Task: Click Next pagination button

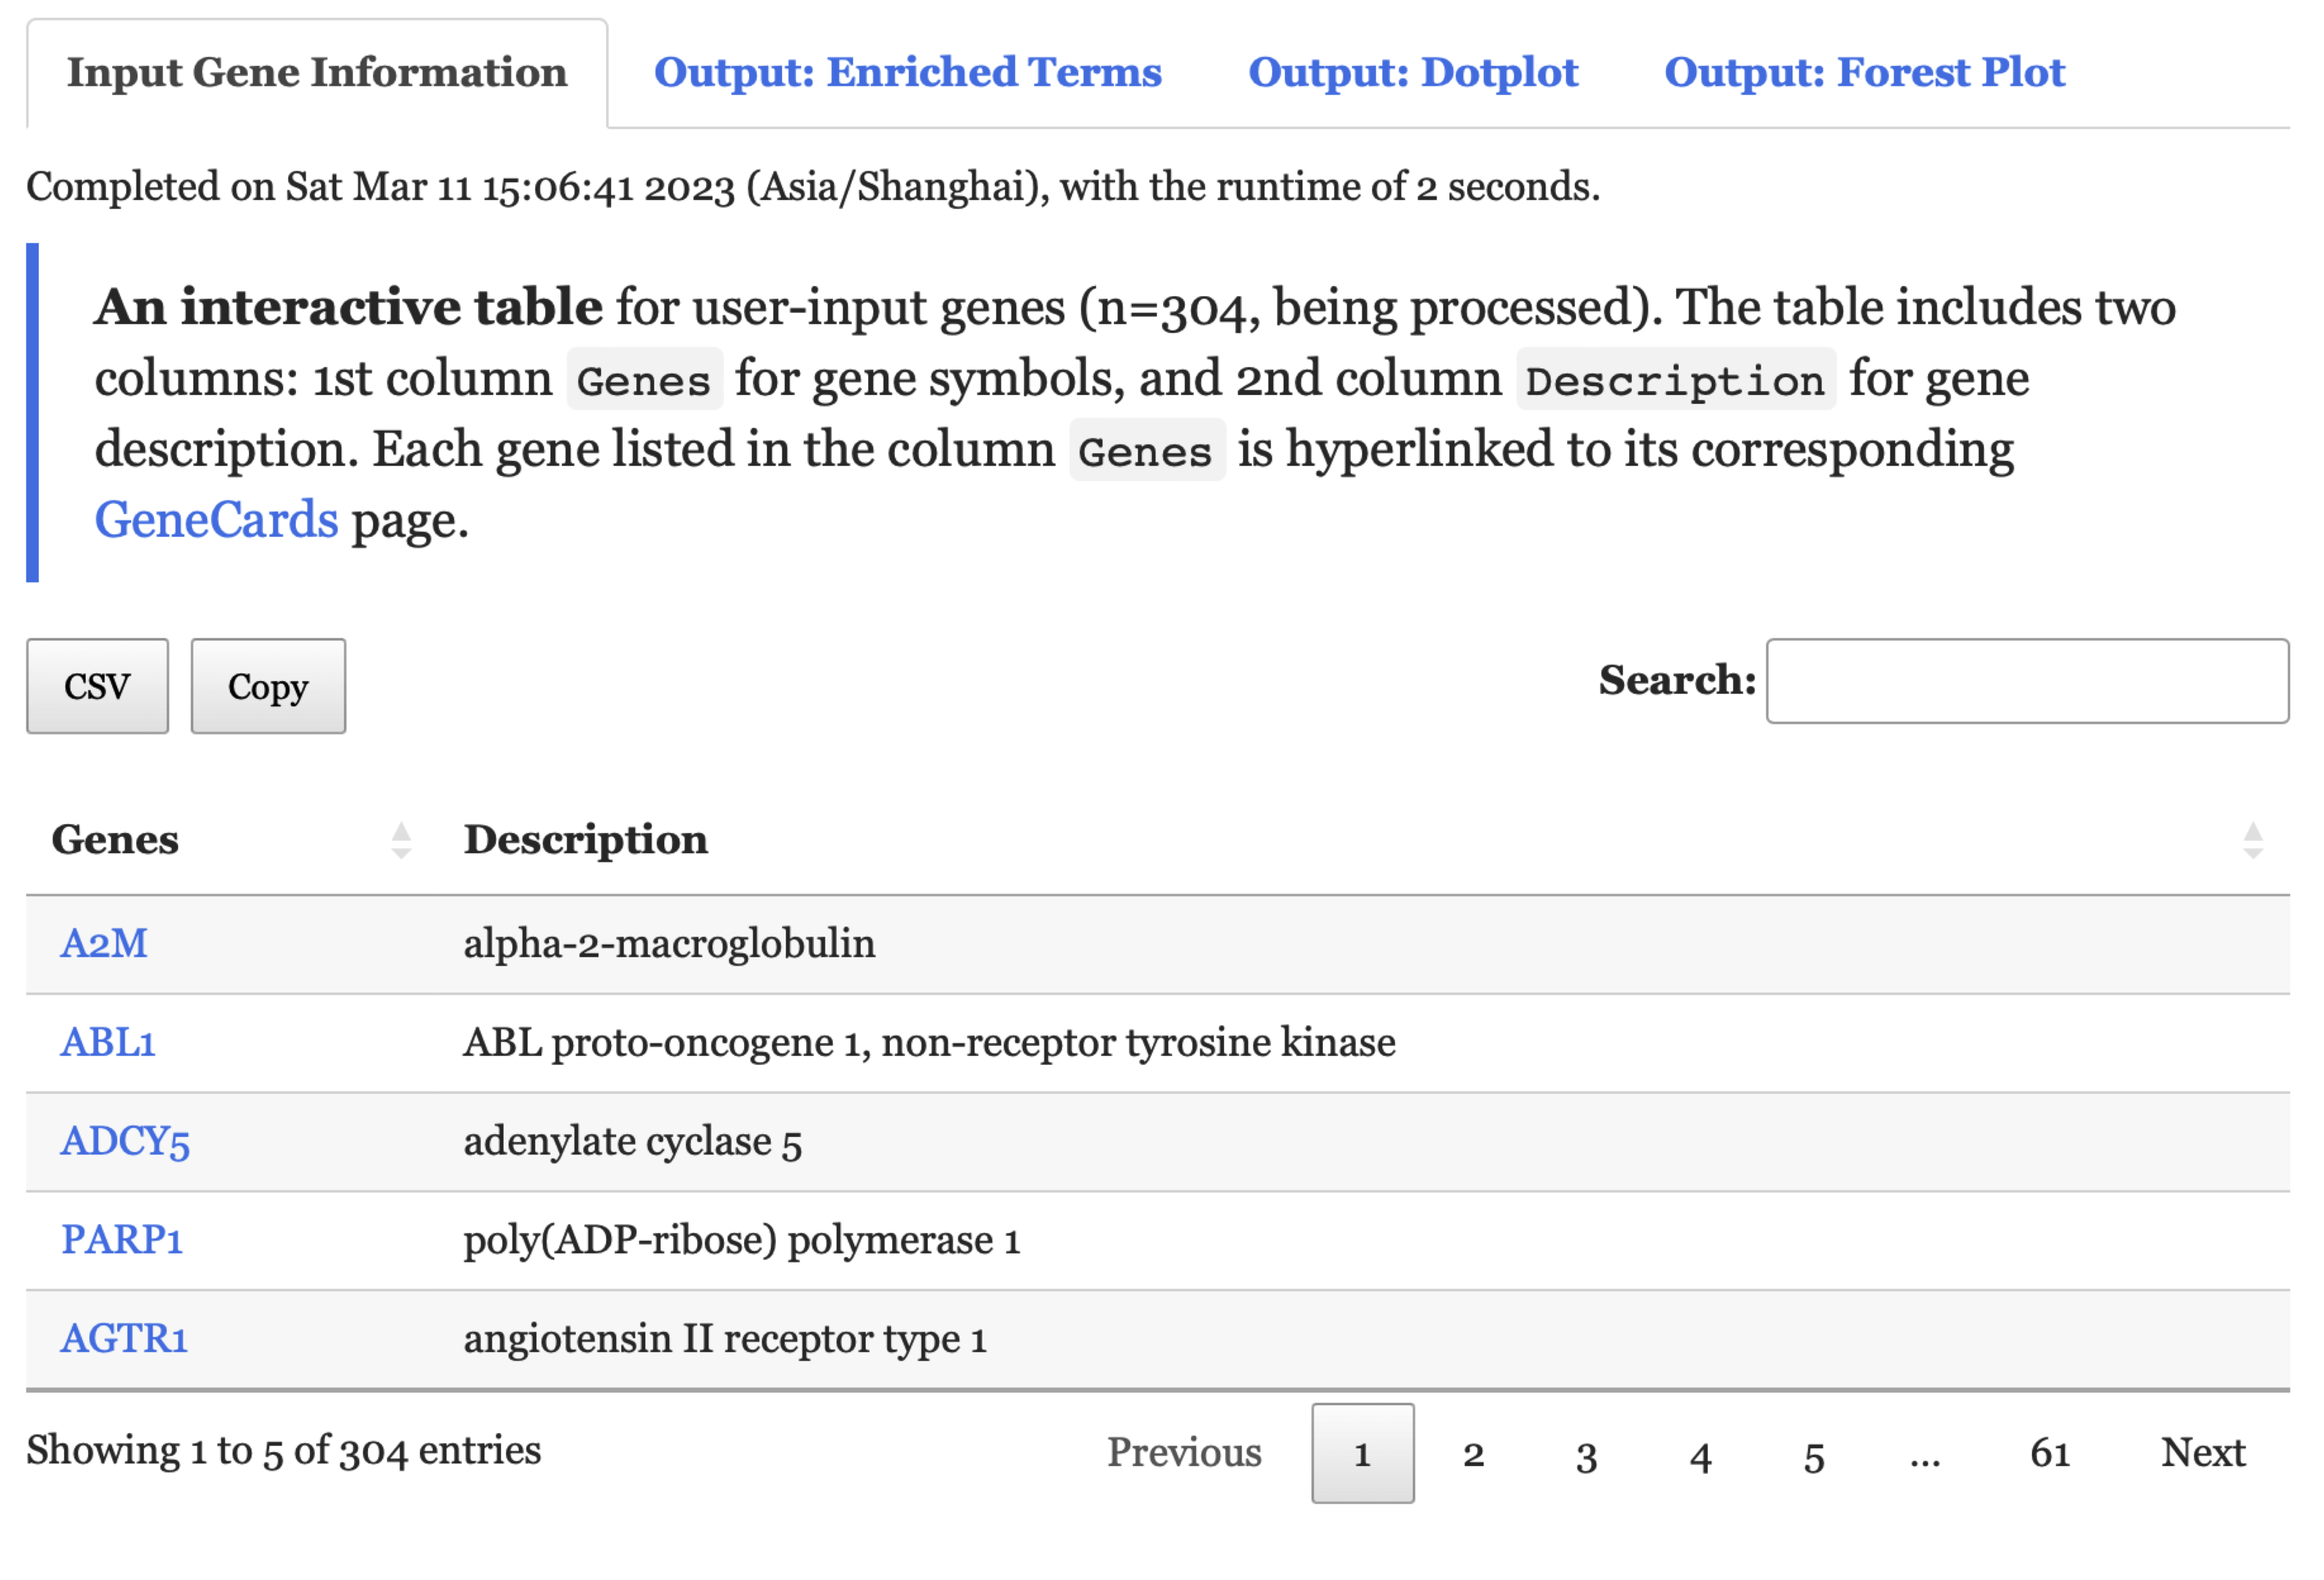Action: 2202,1453
